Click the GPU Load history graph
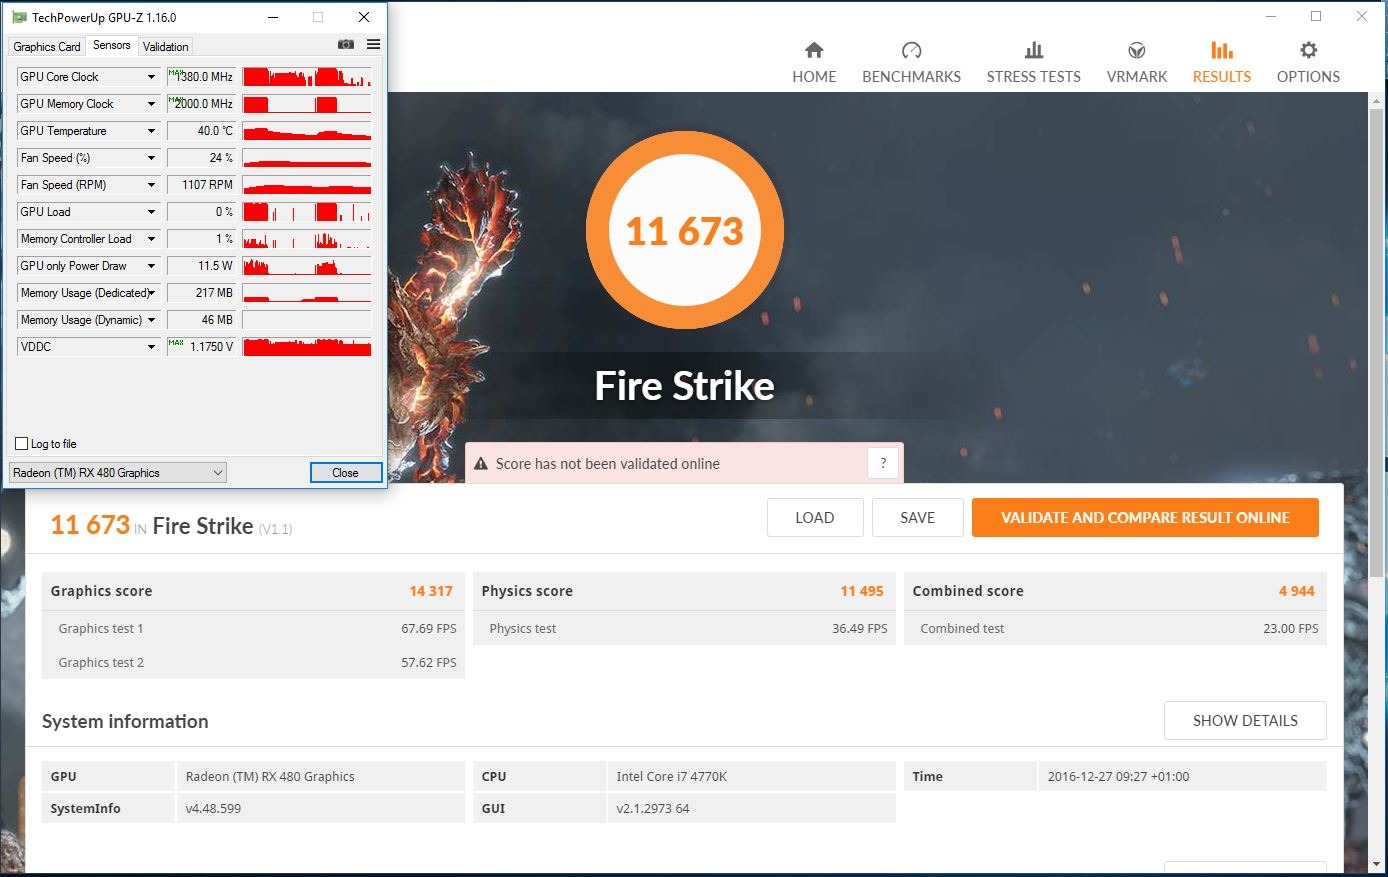The height and width of the screenshot is (877, 1388). coord(307,212)
